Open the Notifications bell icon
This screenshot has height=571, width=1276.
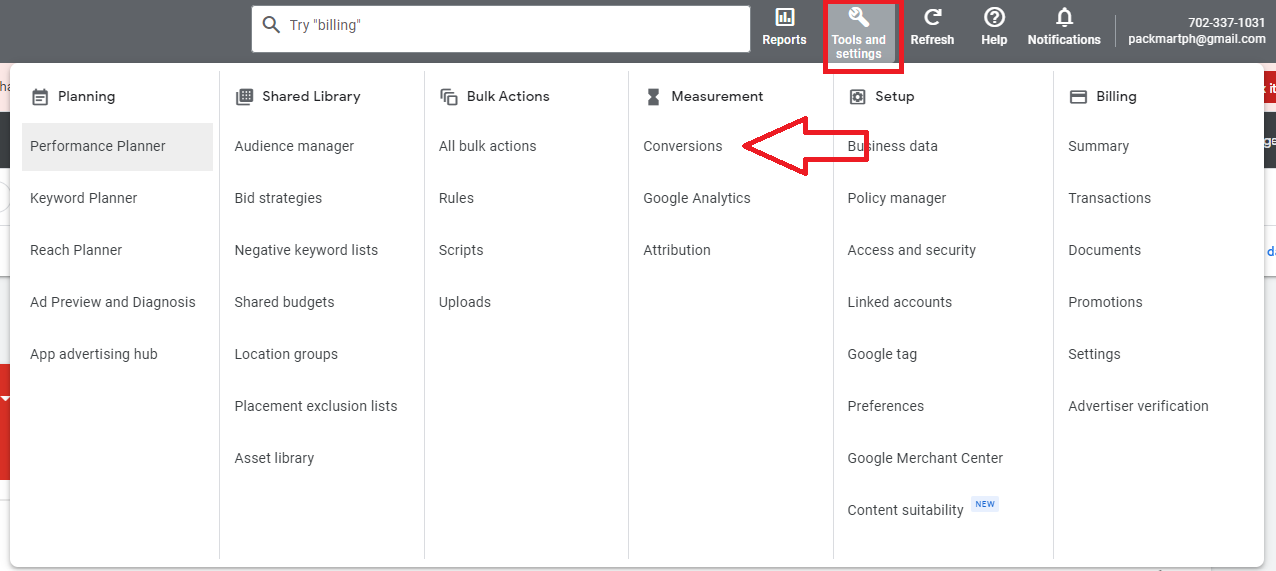1064,18
